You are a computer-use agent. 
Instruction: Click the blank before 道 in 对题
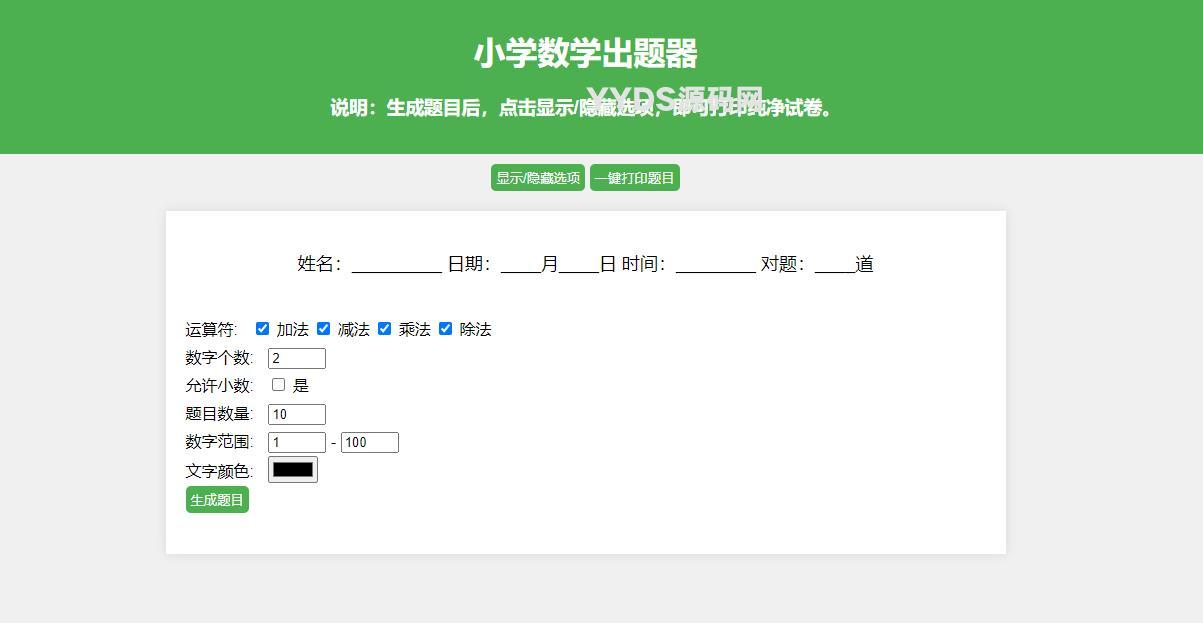tap(834, 265)
